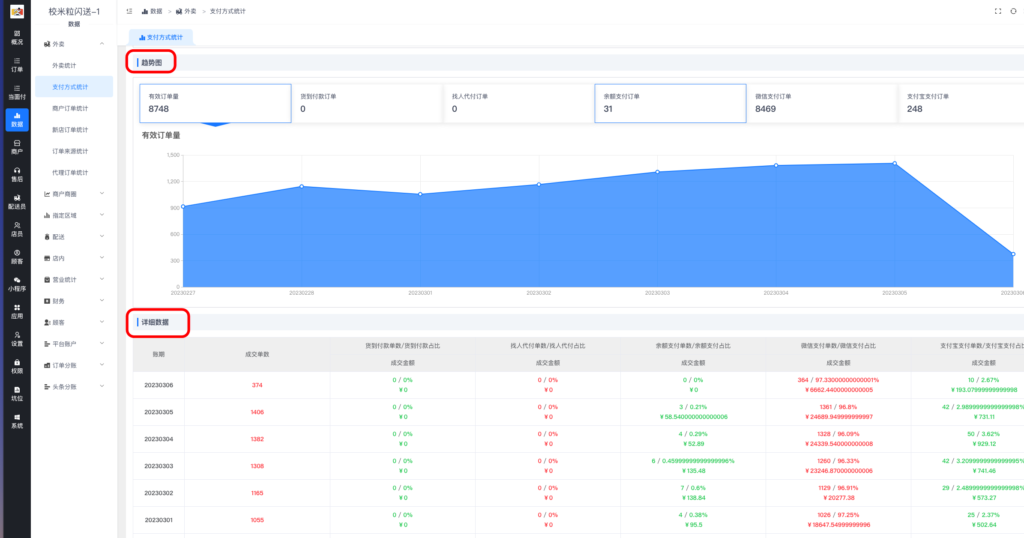Click the 售后 after-sales headset icon
Viewport: 1024px width, 538px height.
coord(16,174)
